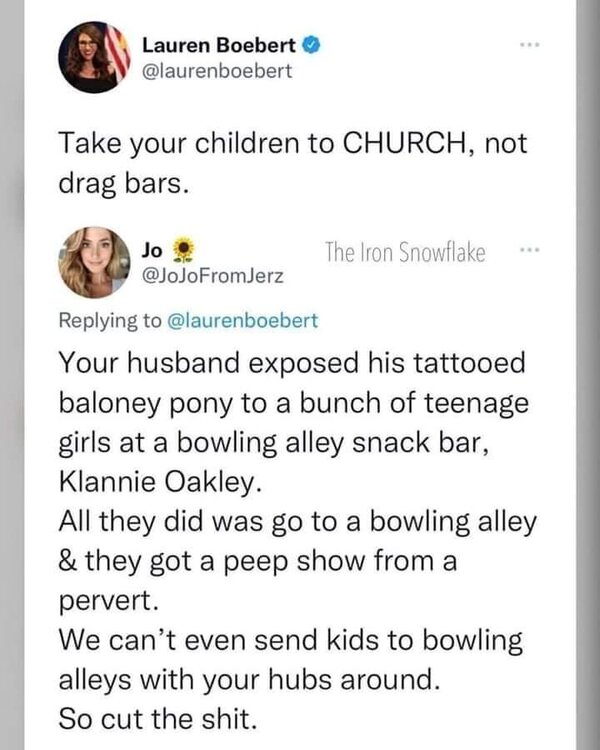Click Lauren Boebert's profile picture
Viewport: 600px width, 750px height.
tap(92, 58)
